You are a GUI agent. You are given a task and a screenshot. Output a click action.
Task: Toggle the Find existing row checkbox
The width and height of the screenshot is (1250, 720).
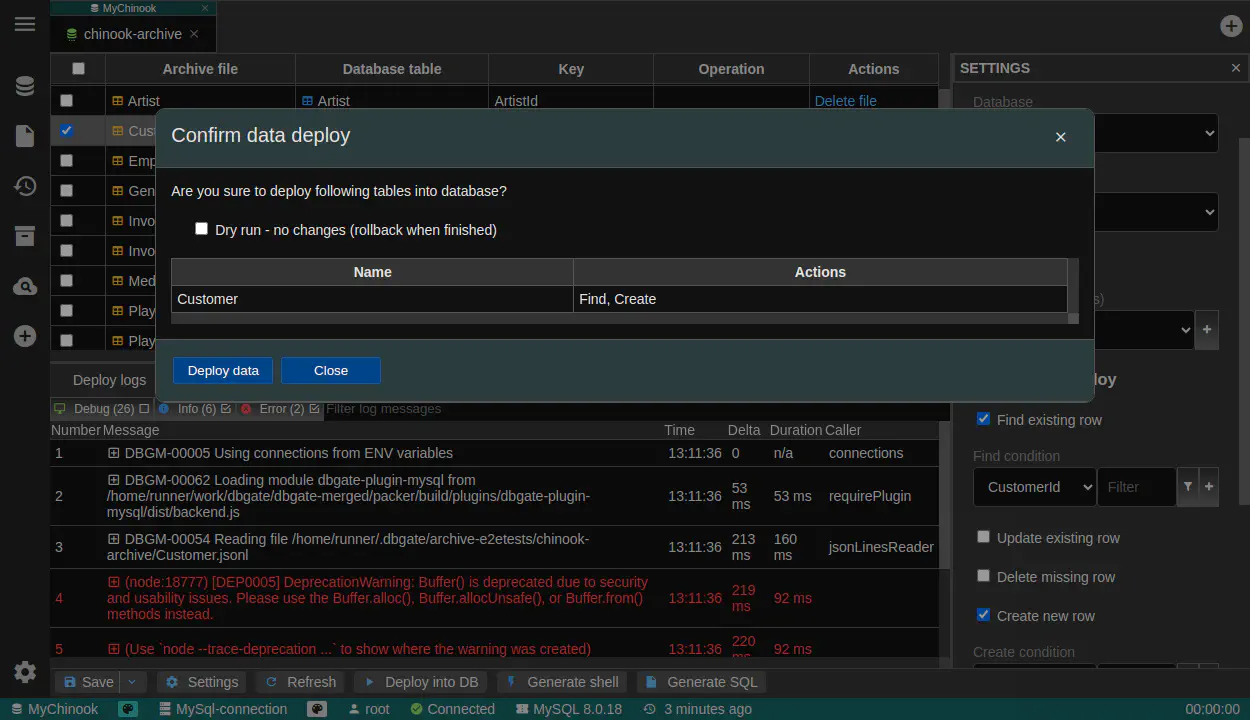coord(983,419)
